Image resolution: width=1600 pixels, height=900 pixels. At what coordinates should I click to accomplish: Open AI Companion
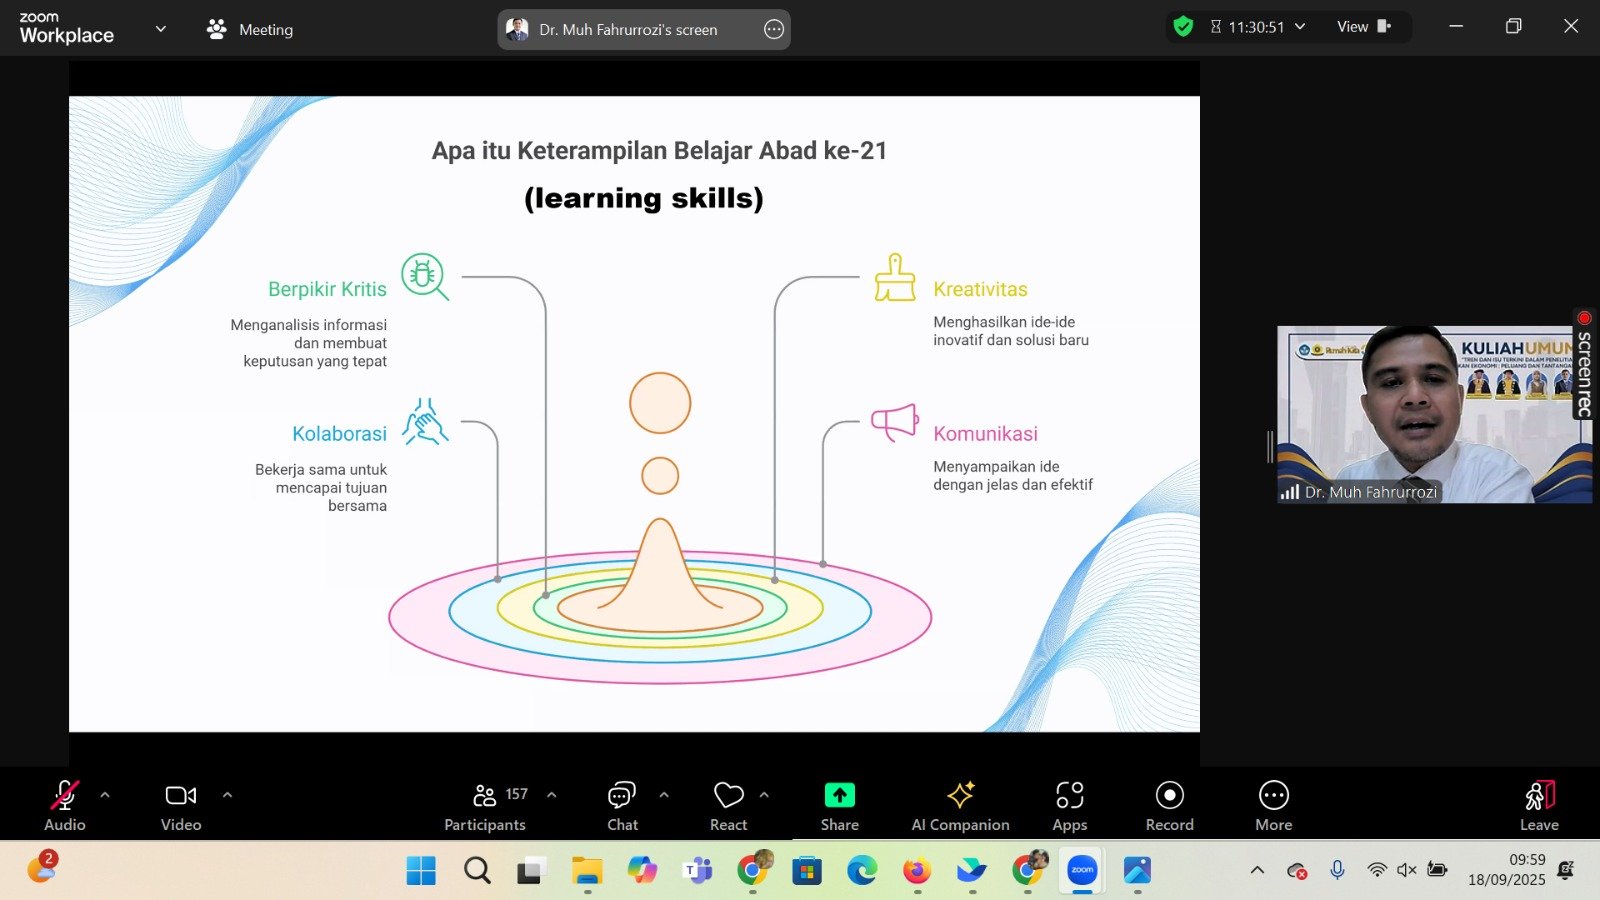click(x=960, y=806)
